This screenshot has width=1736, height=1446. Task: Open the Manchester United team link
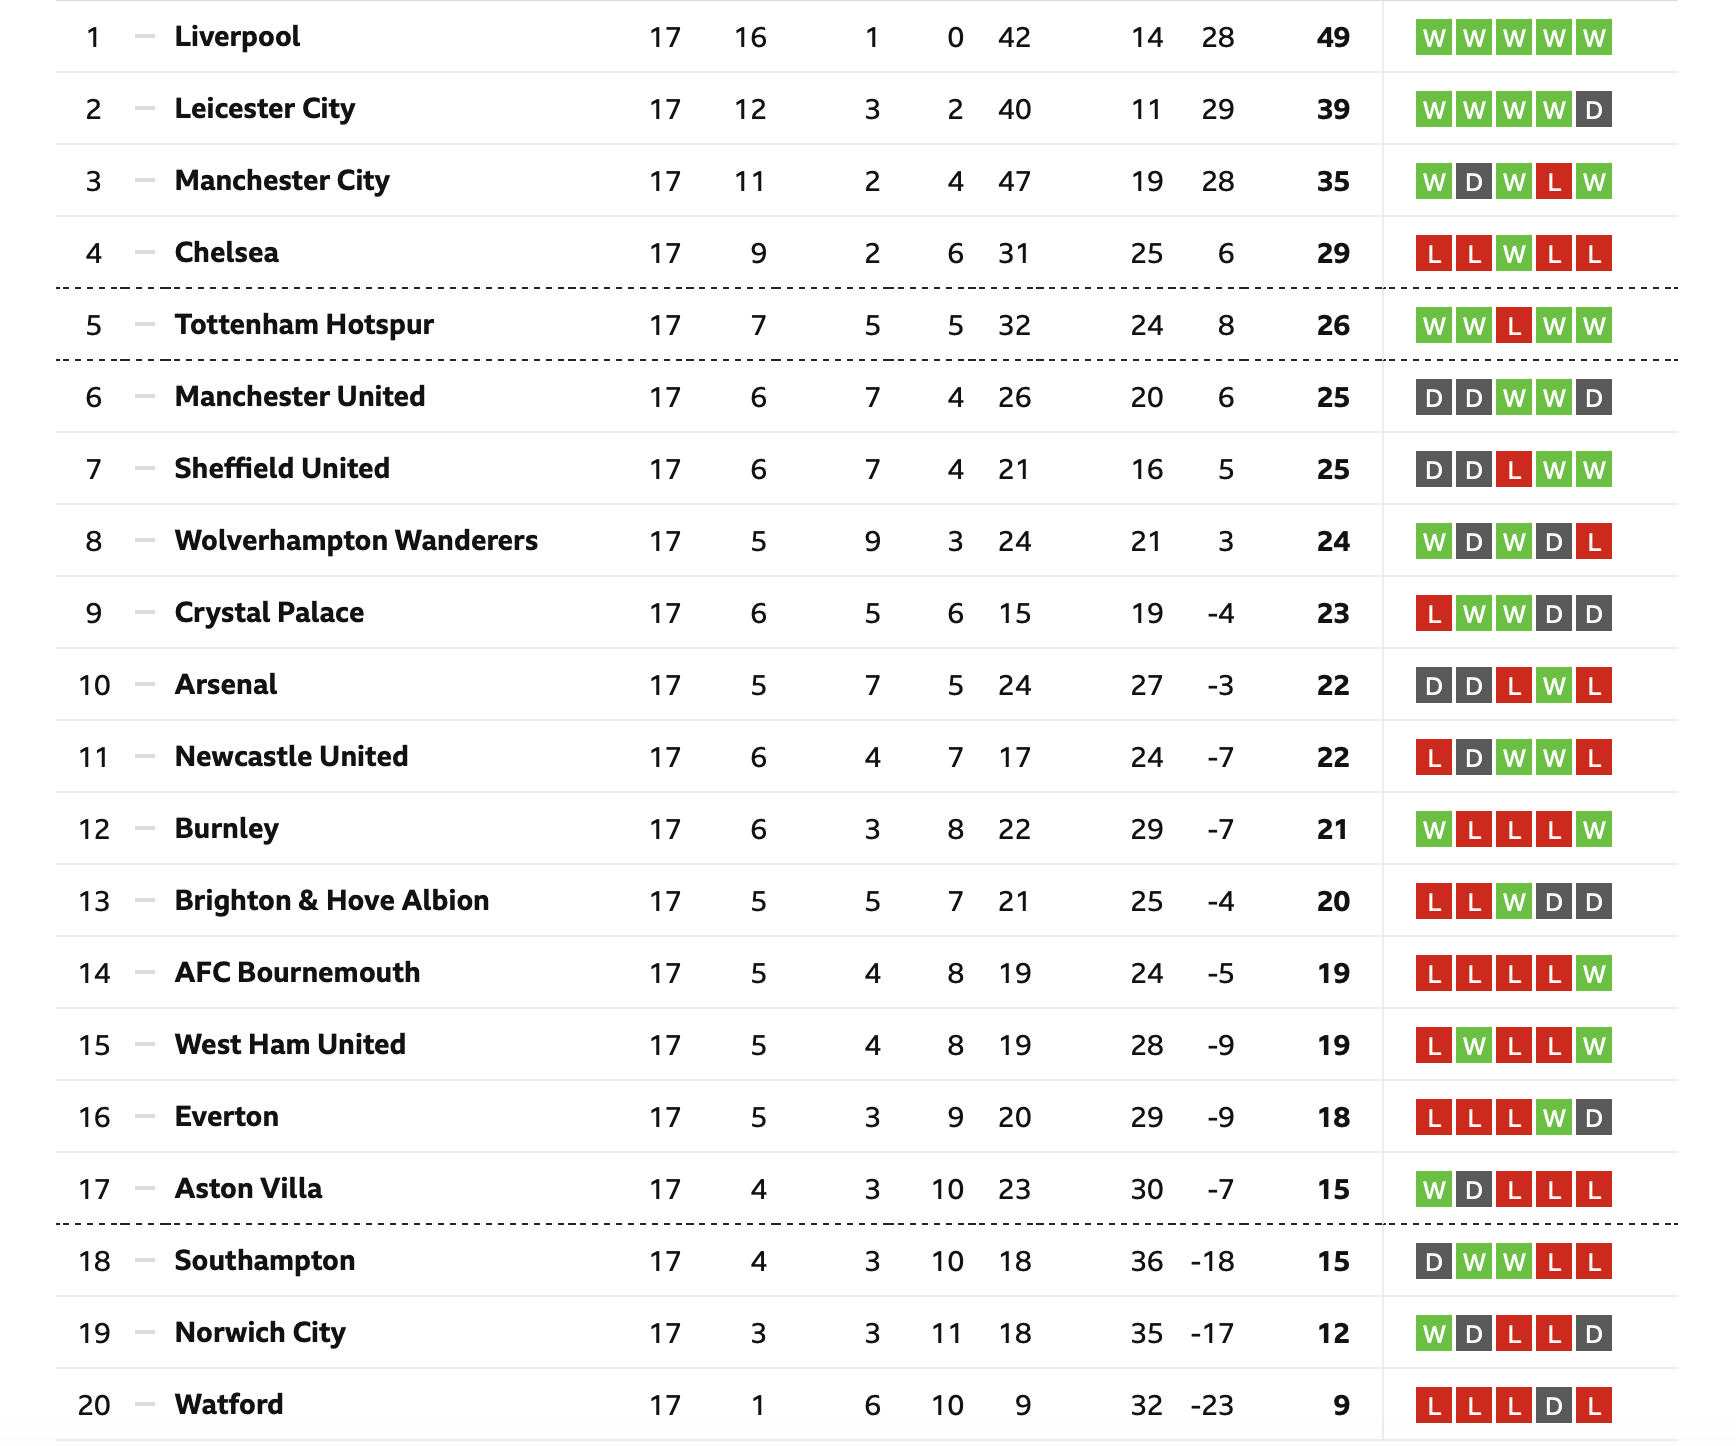click(300, 397)
